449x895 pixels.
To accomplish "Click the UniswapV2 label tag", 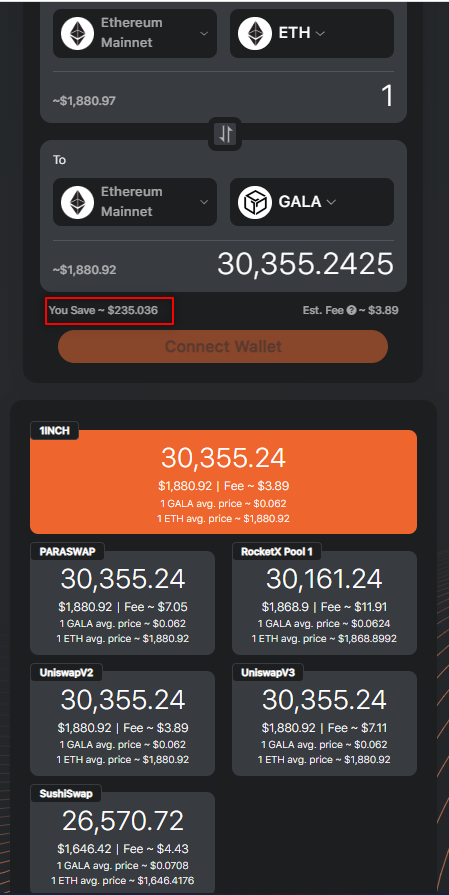I will point(66,673).
